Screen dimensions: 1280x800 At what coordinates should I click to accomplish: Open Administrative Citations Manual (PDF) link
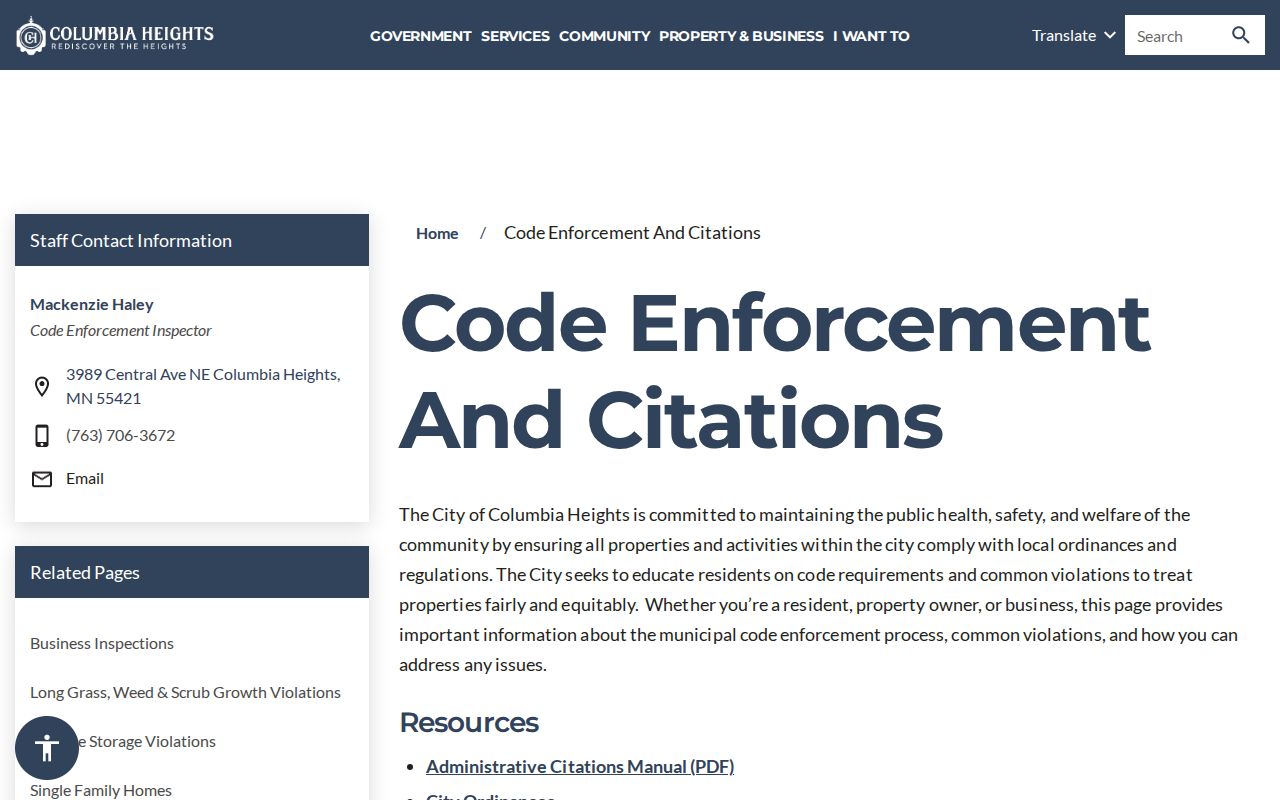pos(580,767)
